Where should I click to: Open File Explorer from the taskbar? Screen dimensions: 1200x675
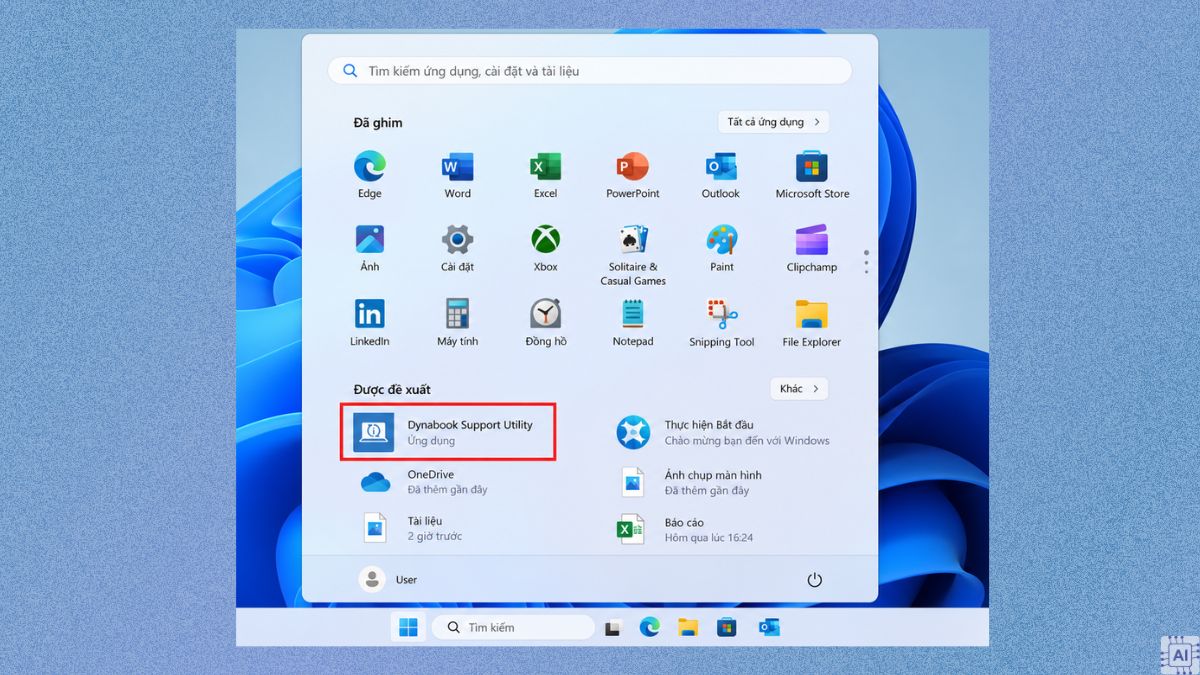point(688,627)
